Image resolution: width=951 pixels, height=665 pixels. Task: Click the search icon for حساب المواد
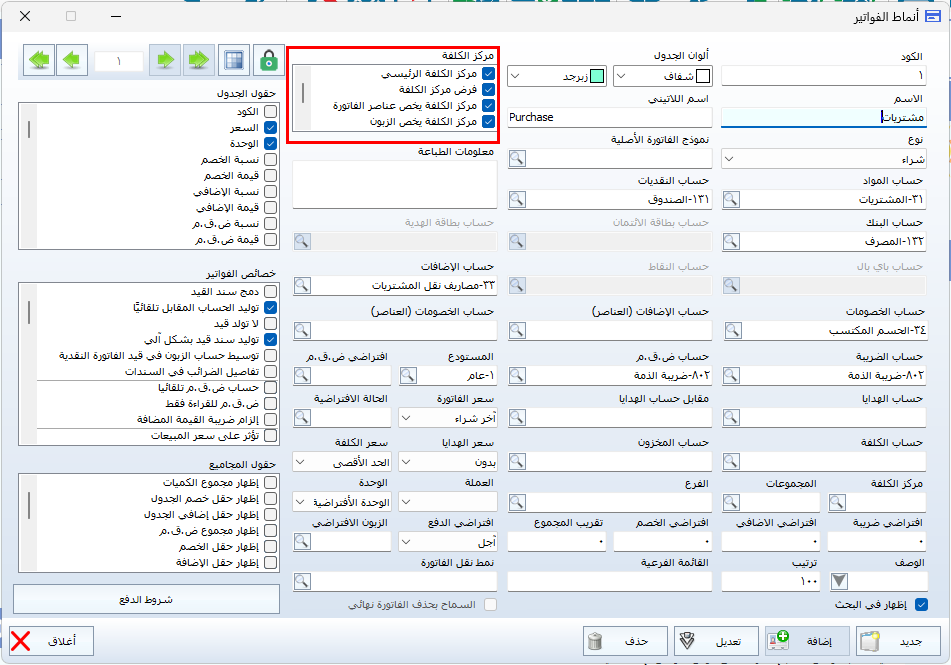pos(732,199)
